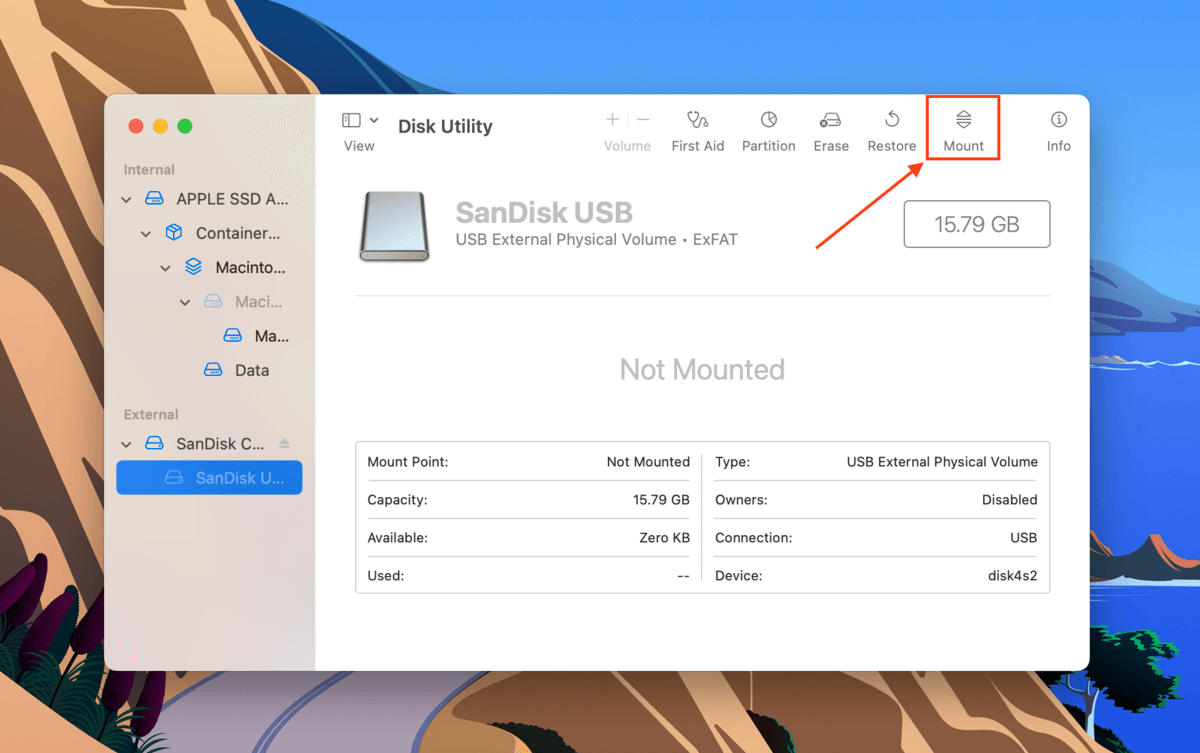Open the View options dropdown chevron
1200x753 pixels.
click(x=374, y=120)
